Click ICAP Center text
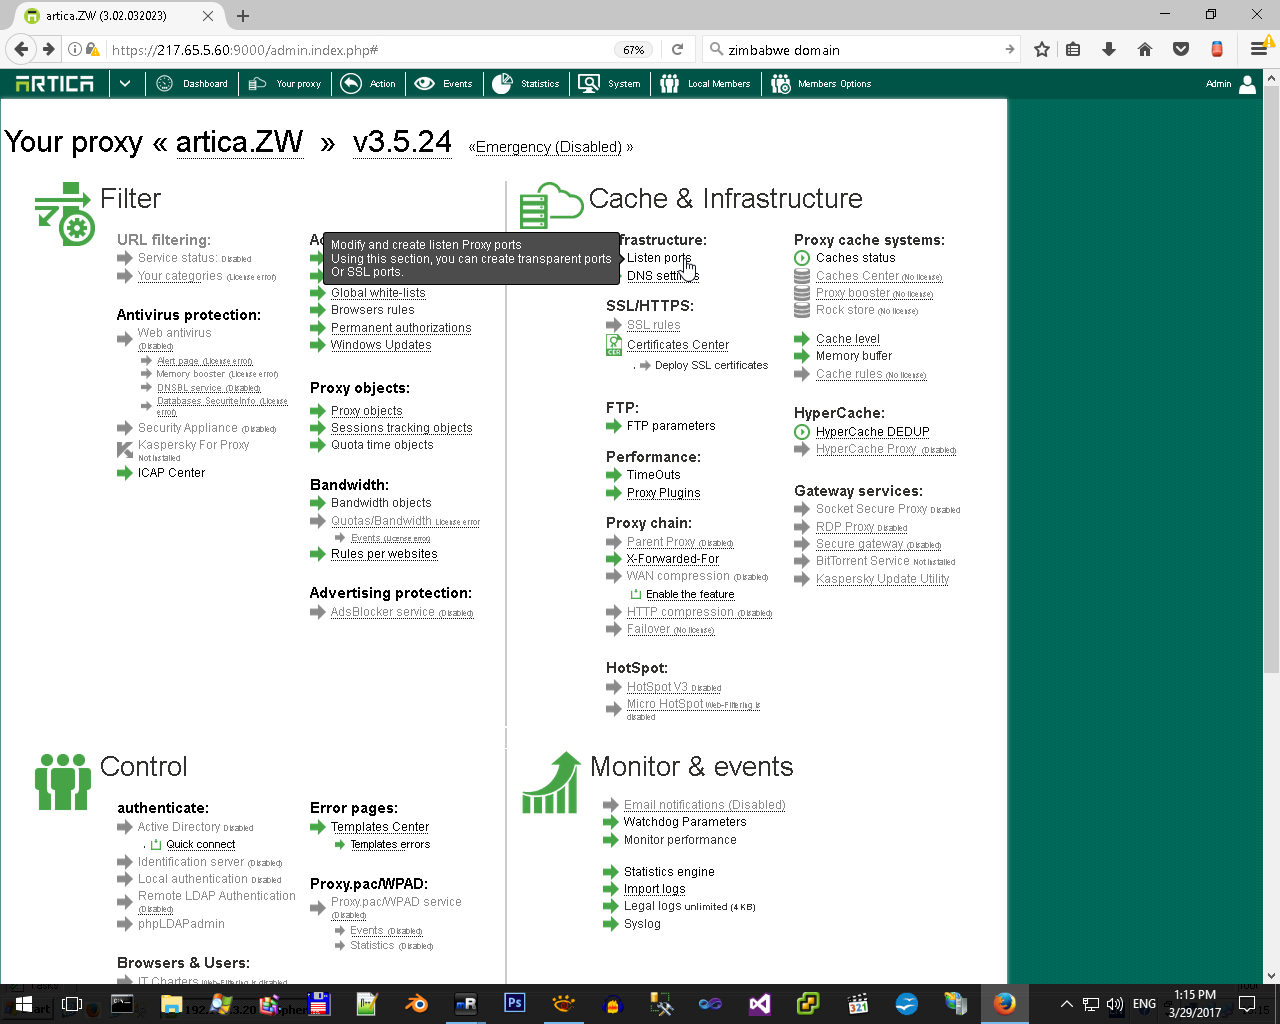 (171, 473)
